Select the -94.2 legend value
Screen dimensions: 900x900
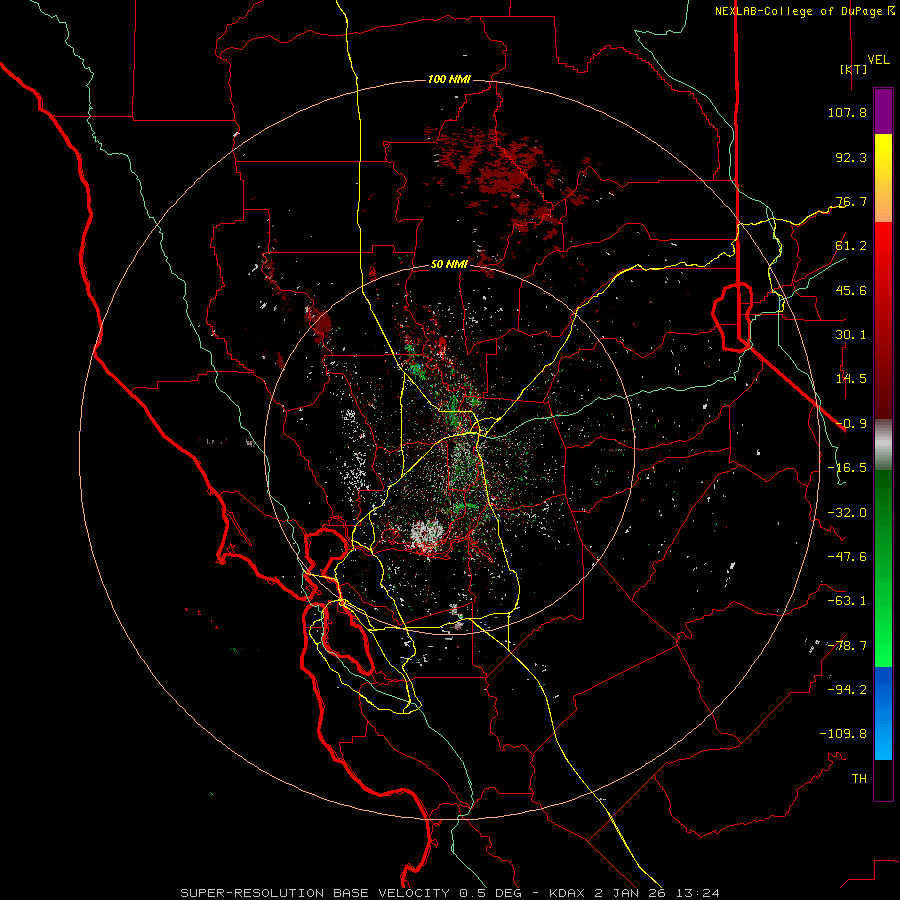click(x=847, y=690)
